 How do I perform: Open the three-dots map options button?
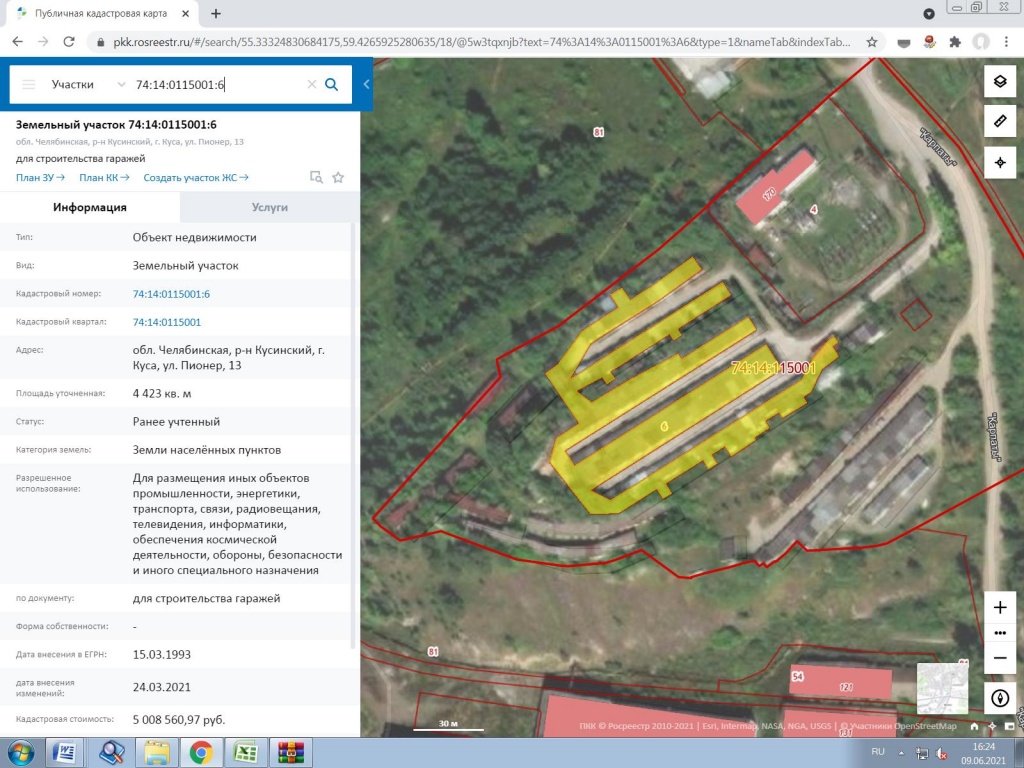[x=1000, y=633]
